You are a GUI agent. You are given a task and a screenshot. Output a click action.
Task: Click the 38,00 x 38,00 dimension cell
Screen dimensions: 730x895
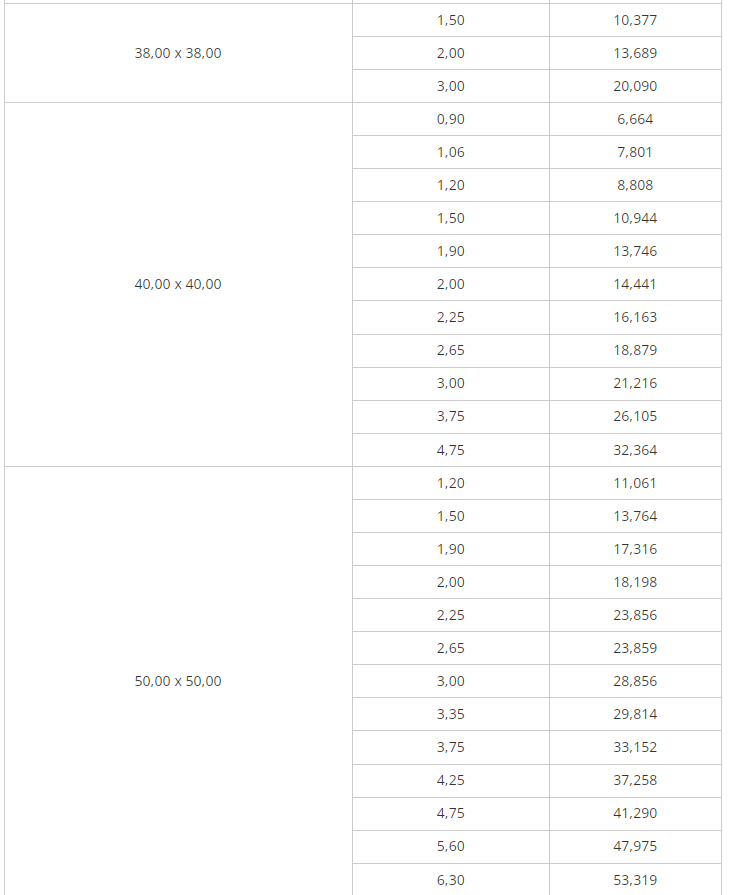tap(178, 53)
